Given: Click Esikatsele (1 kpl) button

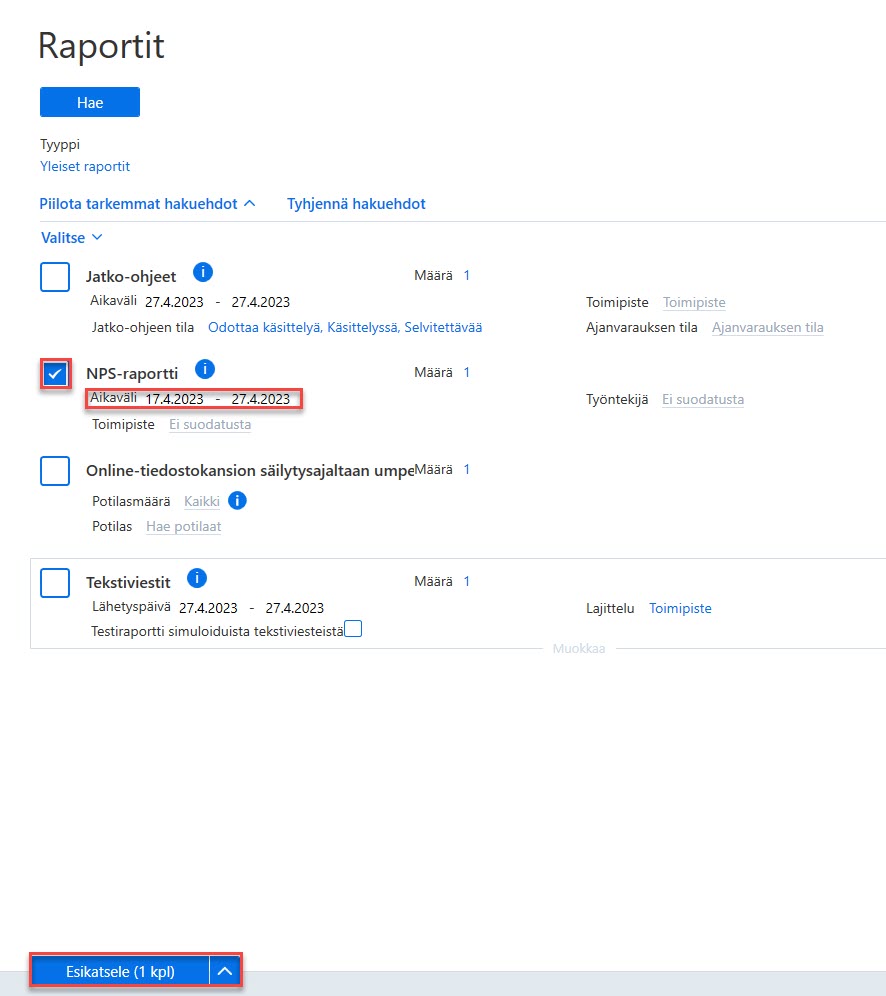Looking at the screenshot, I should pos(120,971).
